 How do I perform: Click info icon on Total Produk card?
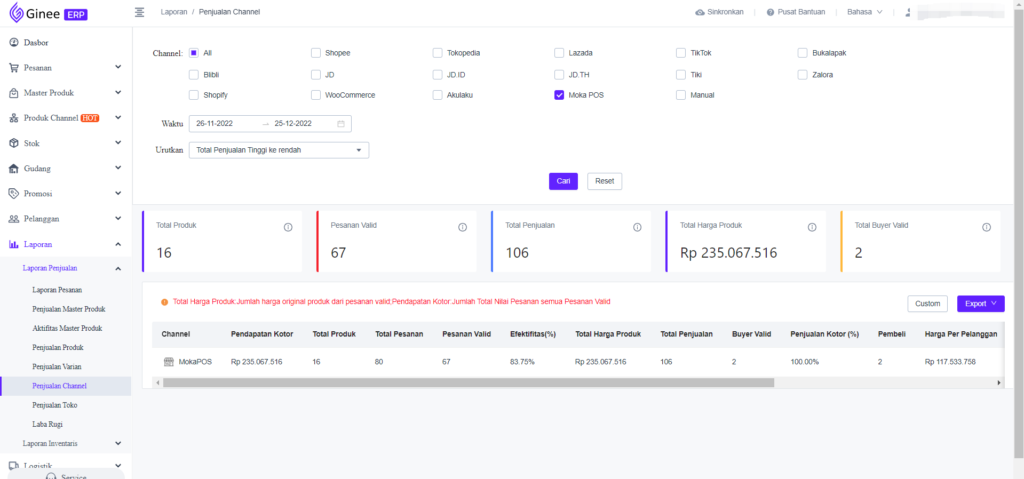[288, 227]
